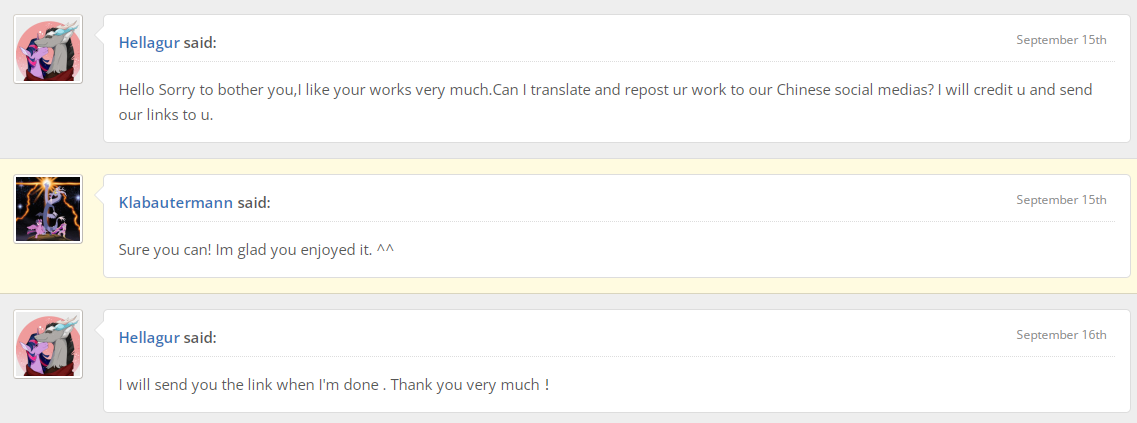This screenshot has height=423, width=1137.
Task: Click "said:" after Hellagur in the first comment
Action: coord(200,42)
